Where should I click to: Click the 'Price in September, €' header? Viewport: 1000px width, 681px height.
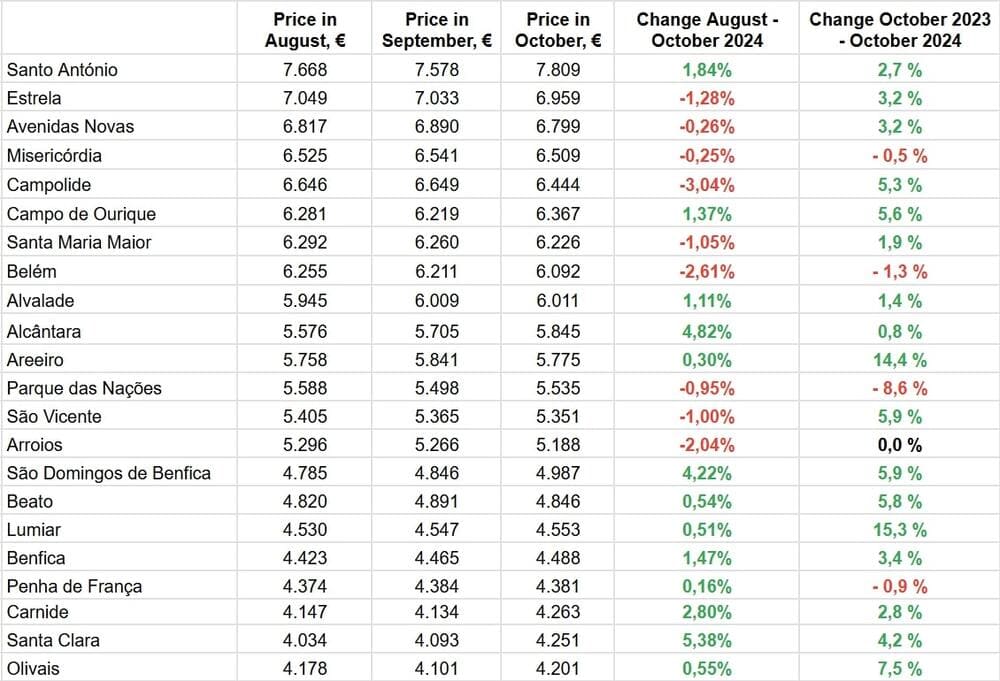pyautogui.click(x=437, y=30)
